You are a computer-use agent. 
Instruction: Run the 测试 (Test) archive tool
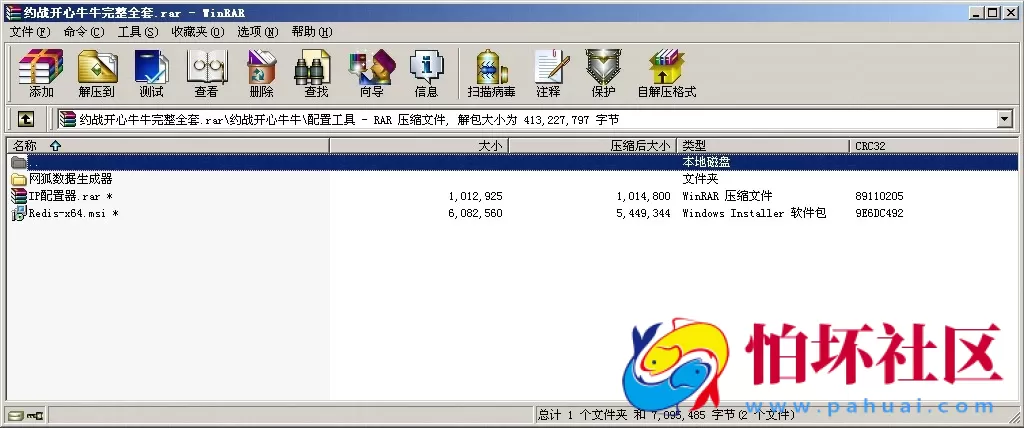click(x=152, y=67)
